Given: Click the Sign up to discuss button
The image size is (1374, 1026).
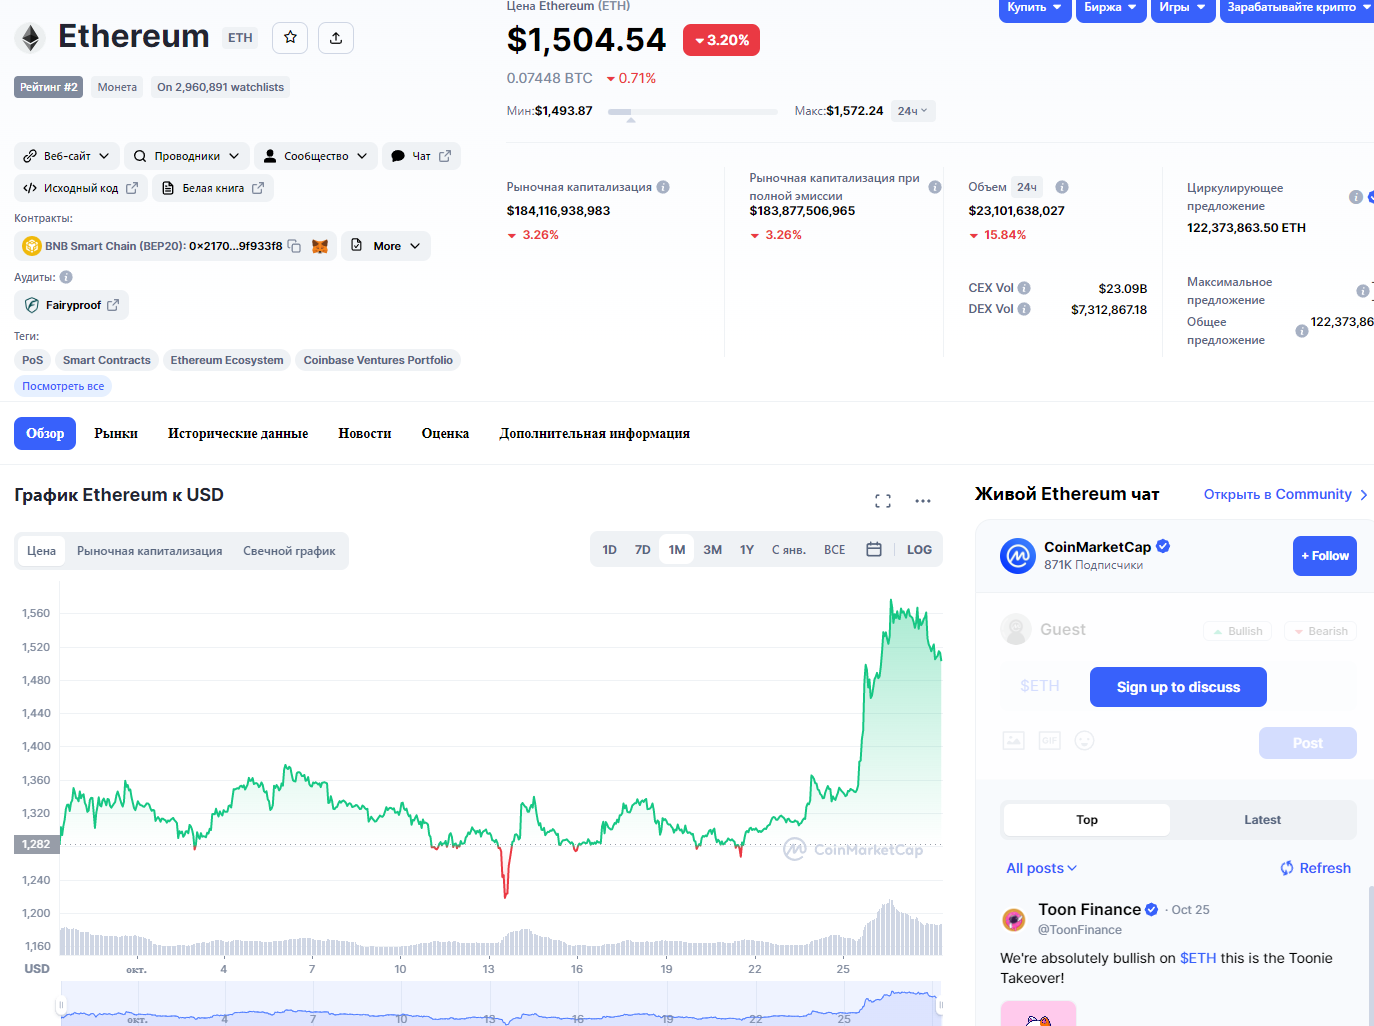Looking at the screenshot, I should point(1178,687).
